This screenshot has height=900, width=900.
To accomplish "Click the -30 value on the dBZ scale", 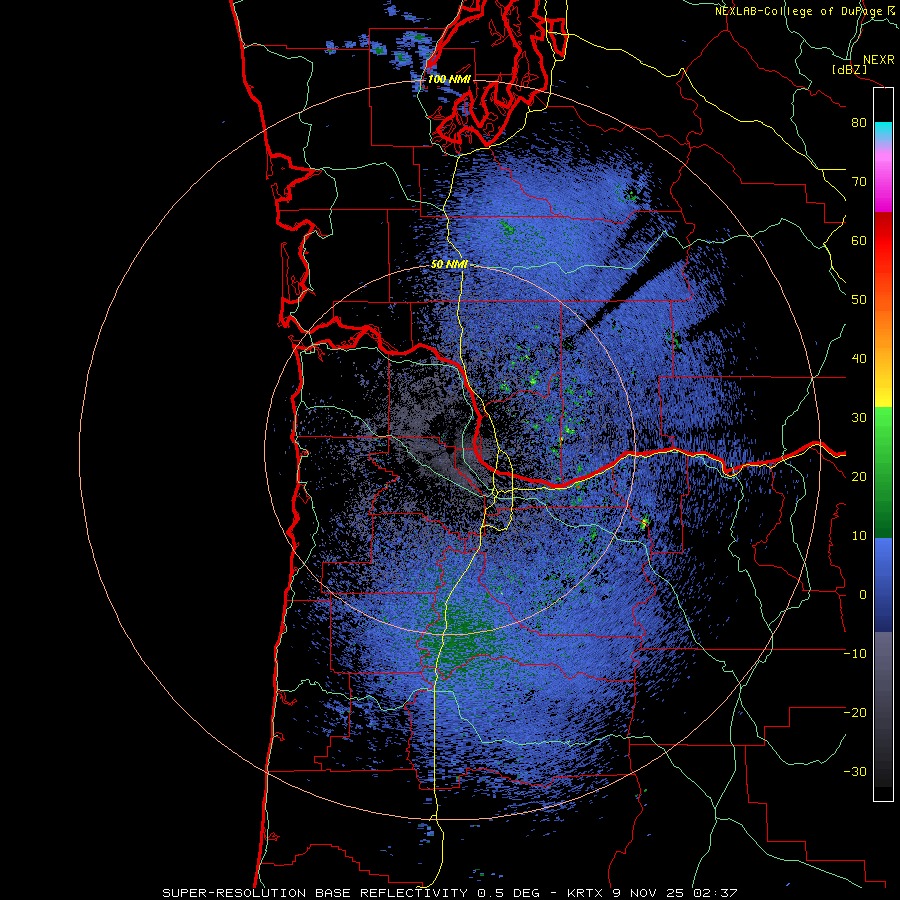I will pos(855,771).
